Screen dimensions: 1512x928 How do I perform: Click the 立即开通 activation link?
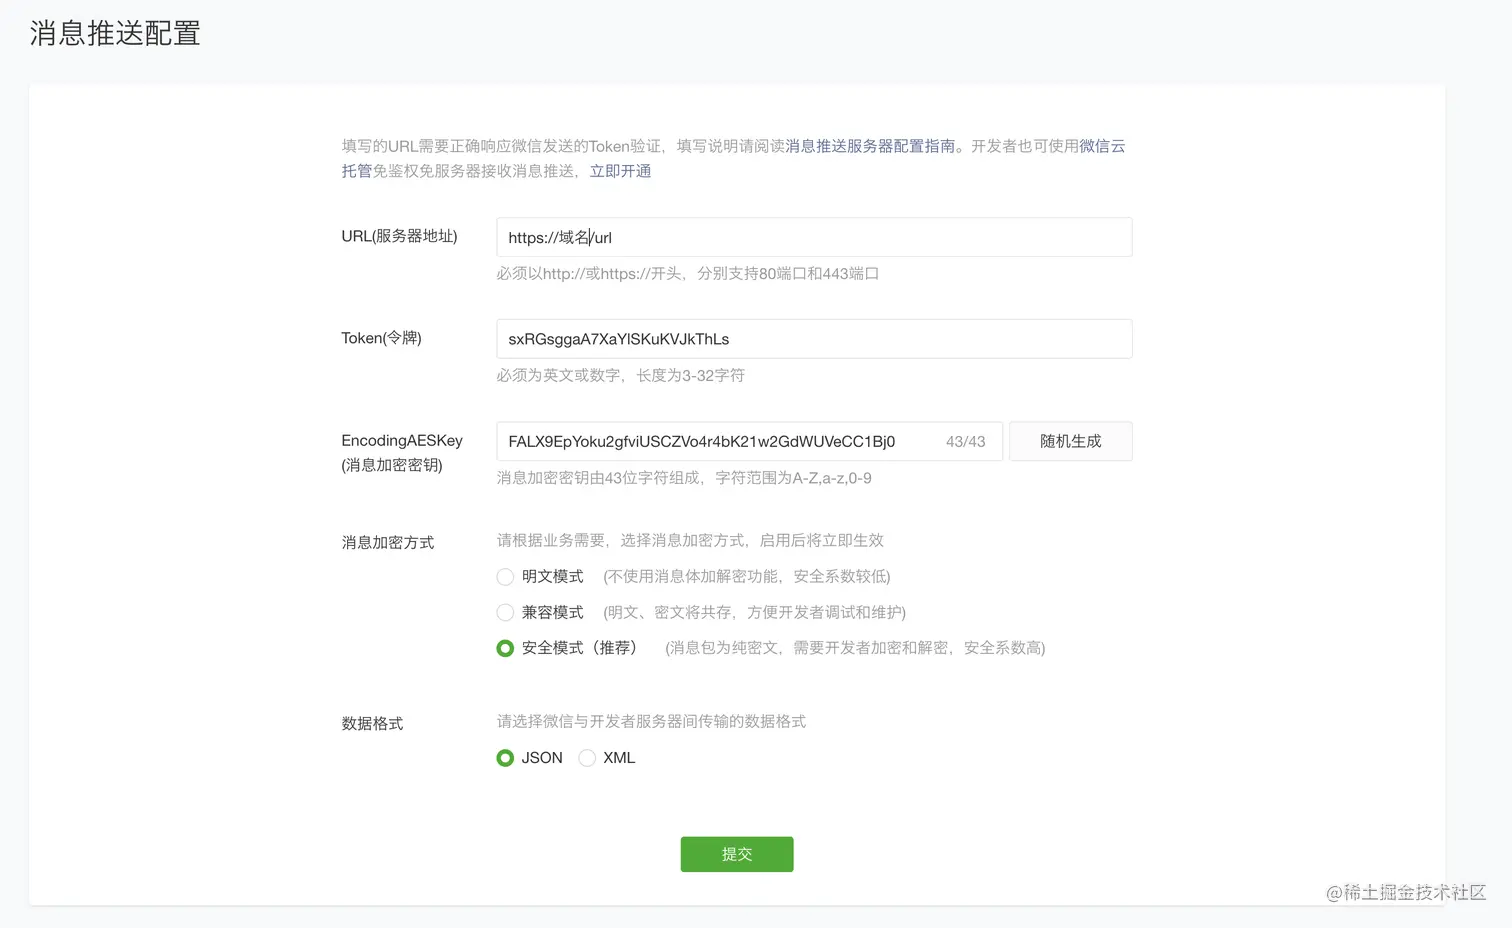pyautogui.click(x=620, y=171)
